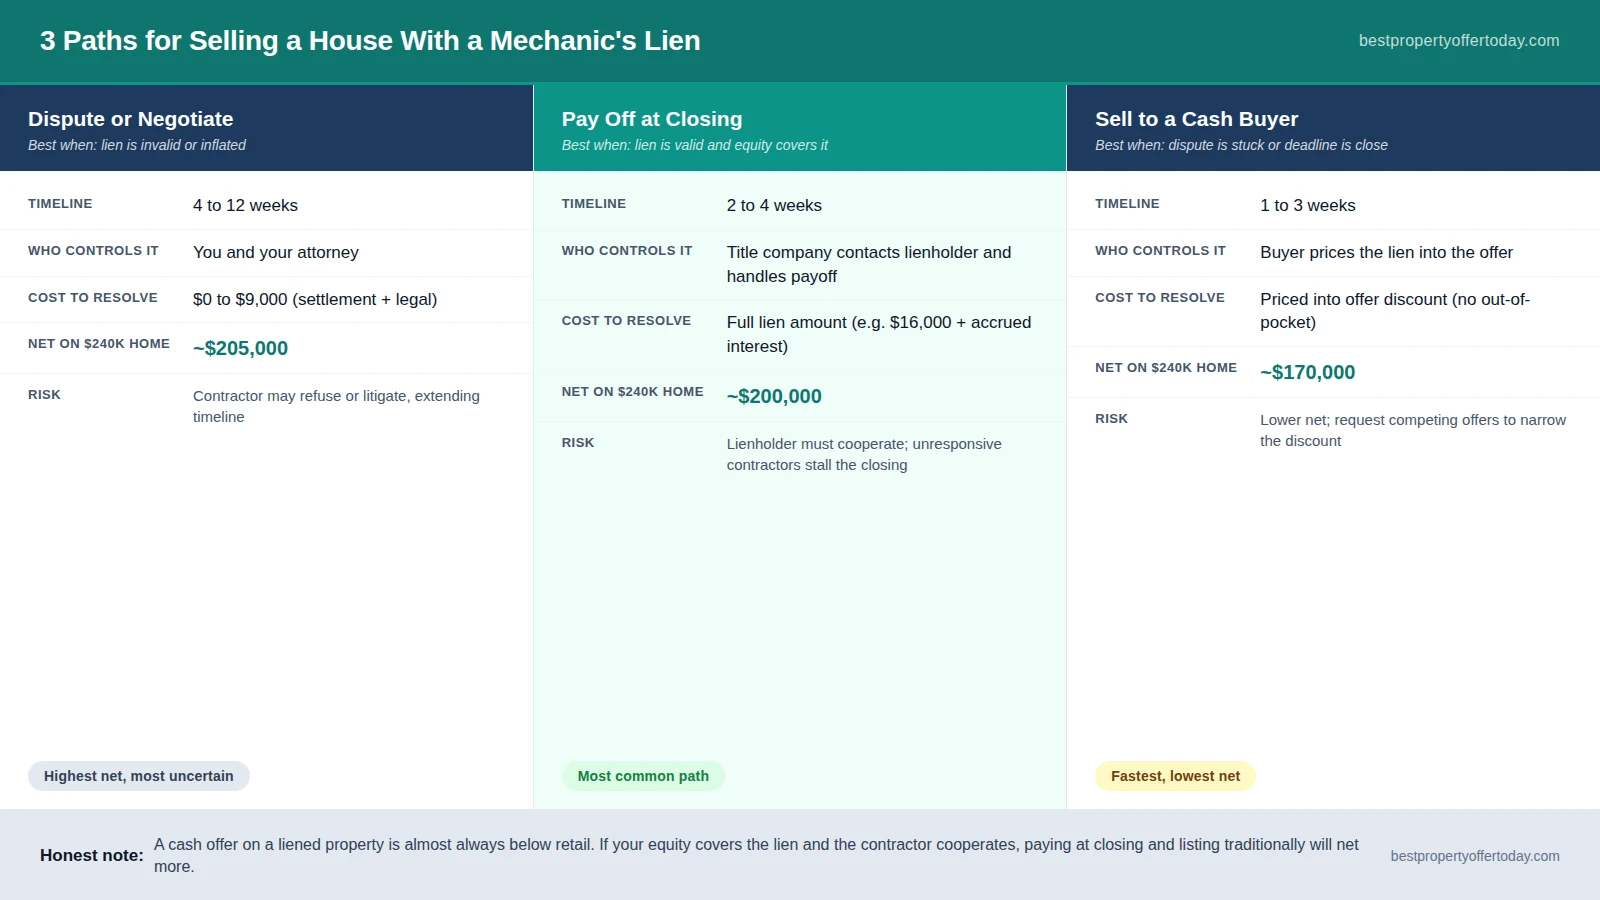Click the honest note paragraph about cash offers

pyautogui.click(x=756, y=855)
